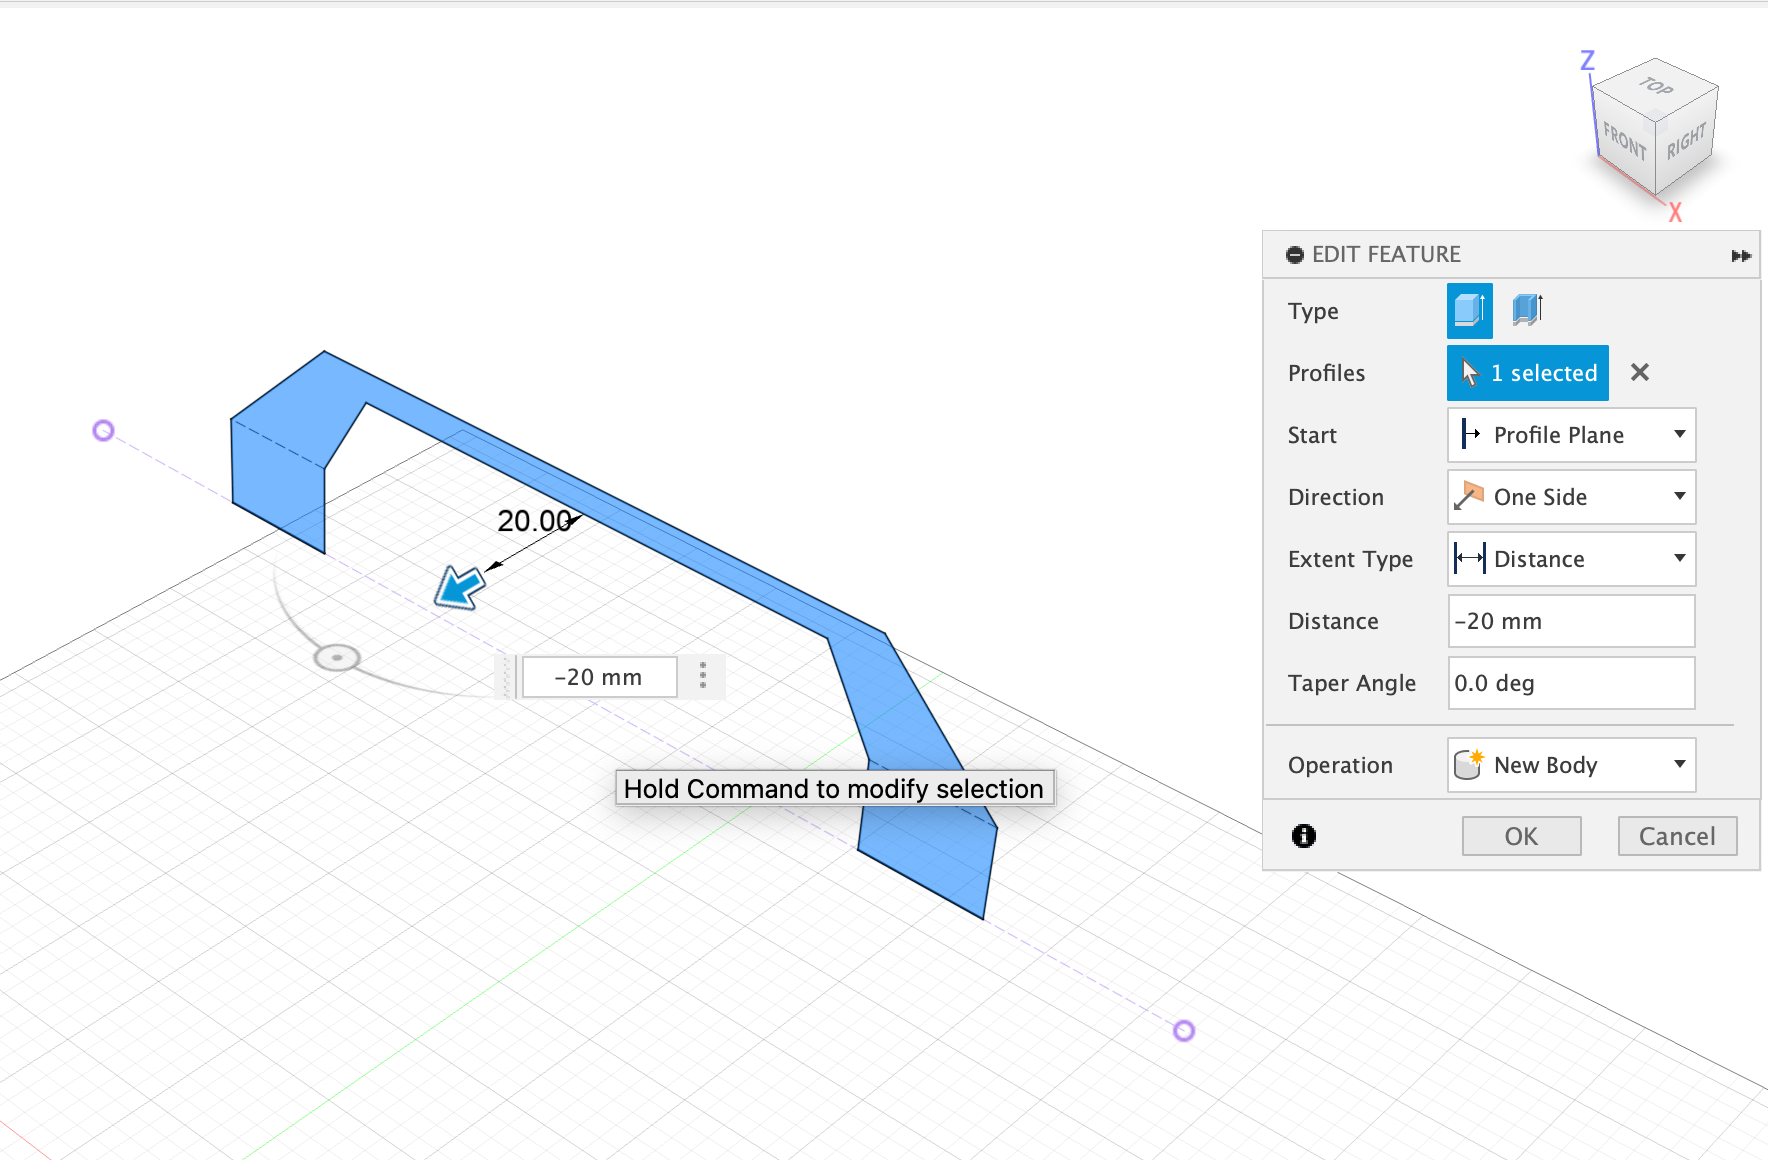Click the X axis label near view cube
The image size is (1768, 1160).
pyautogui.click(x=1676, y=212)
